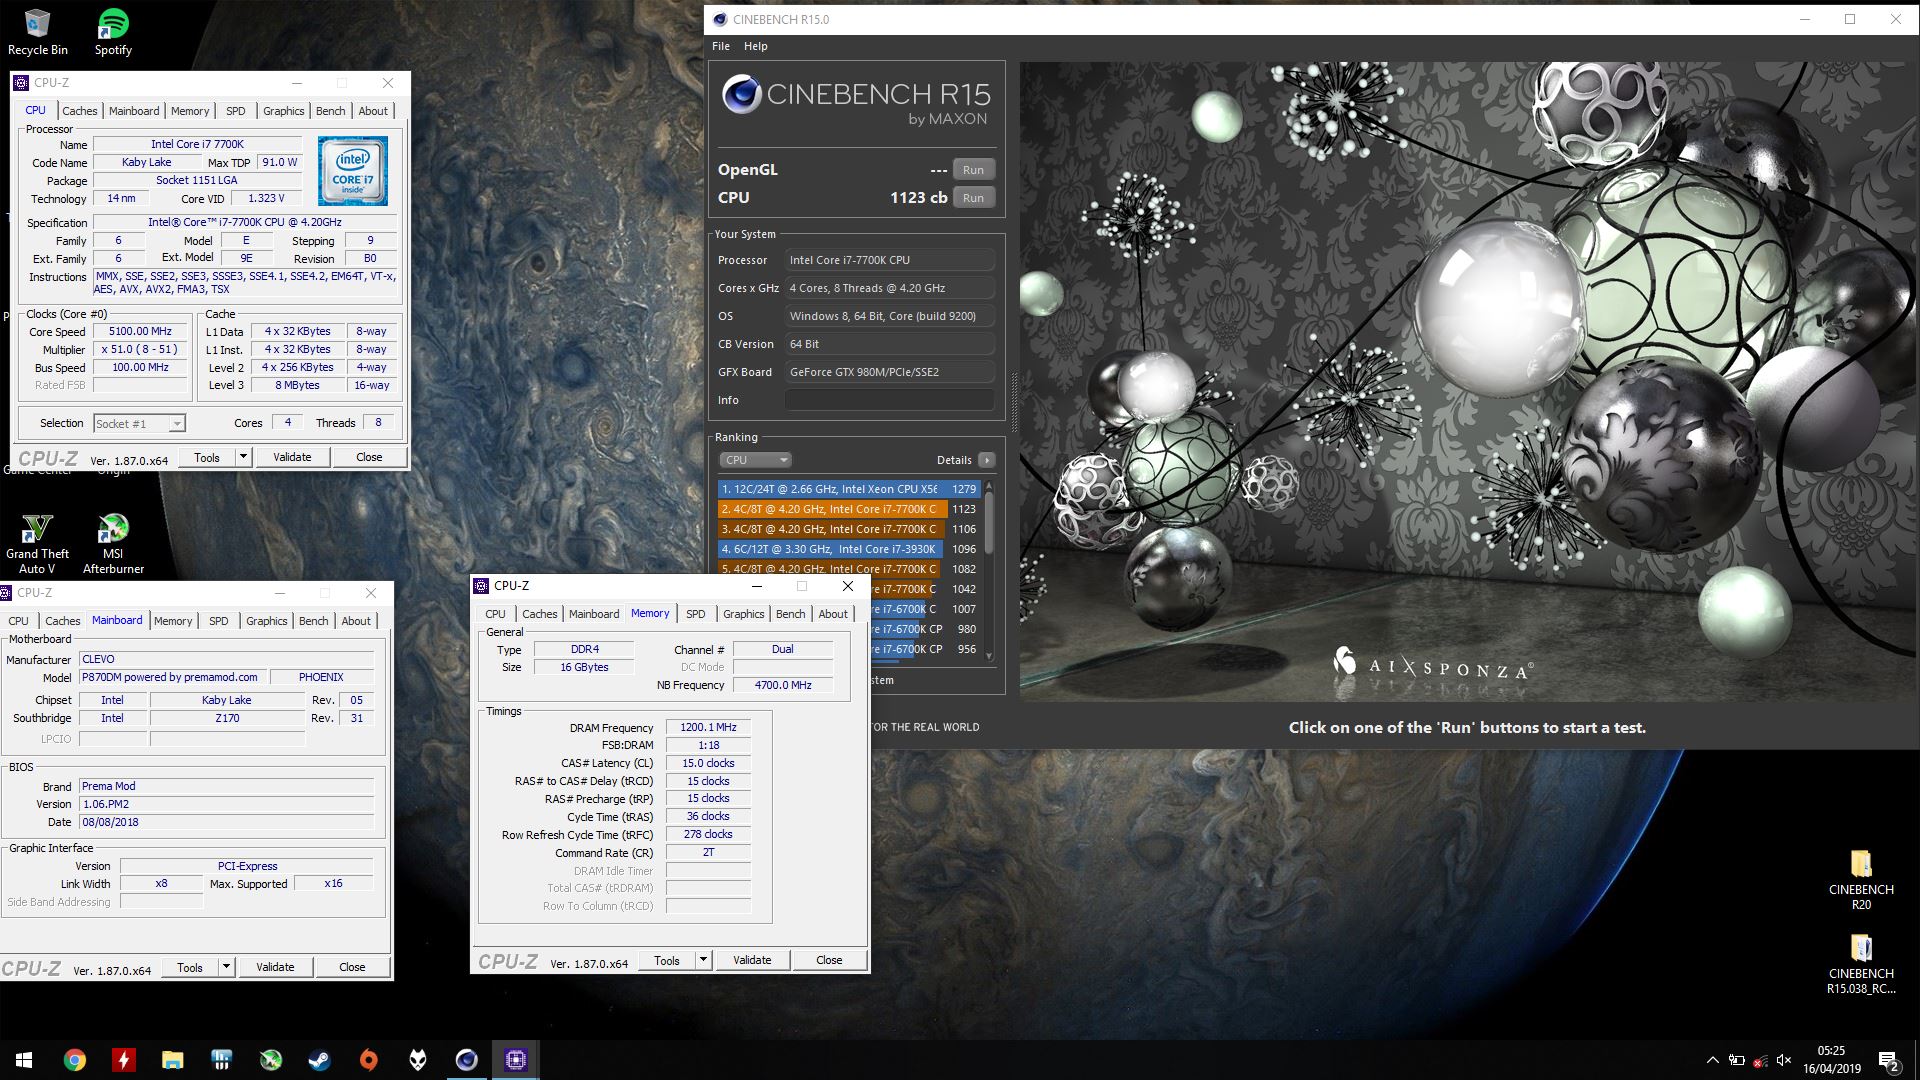Screen dimensions: 1920x1080
Task: Switch to CPU tab in Memory CPU-Z window
Action: click(x=495, y=614)
